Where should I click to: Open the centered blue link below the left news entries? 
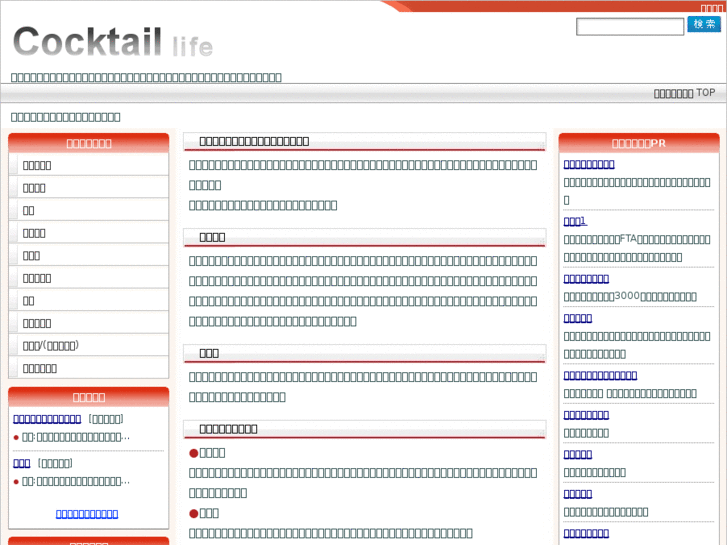87,514
